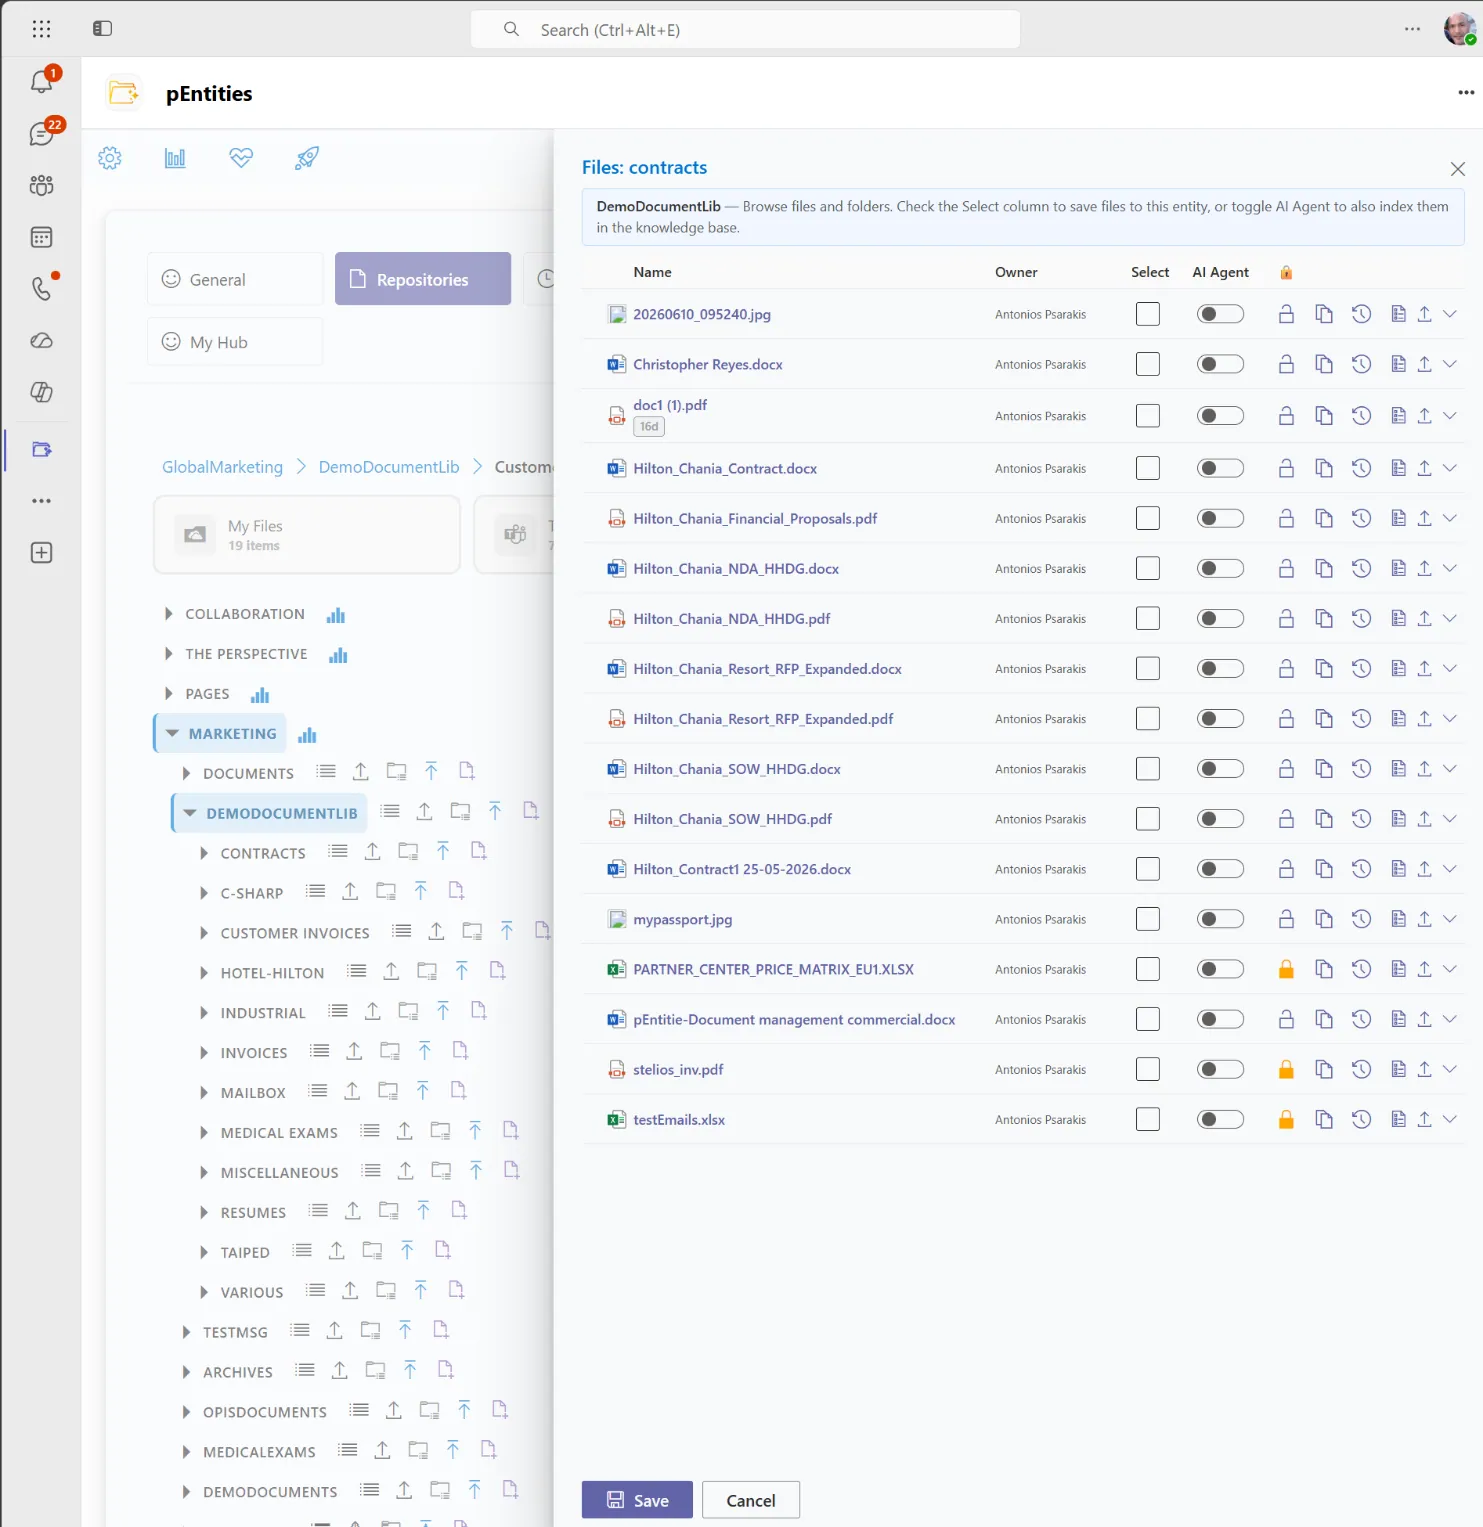Click the Save button
Viewport: 1483px width, 1527px height.
tap(637, 1500)
